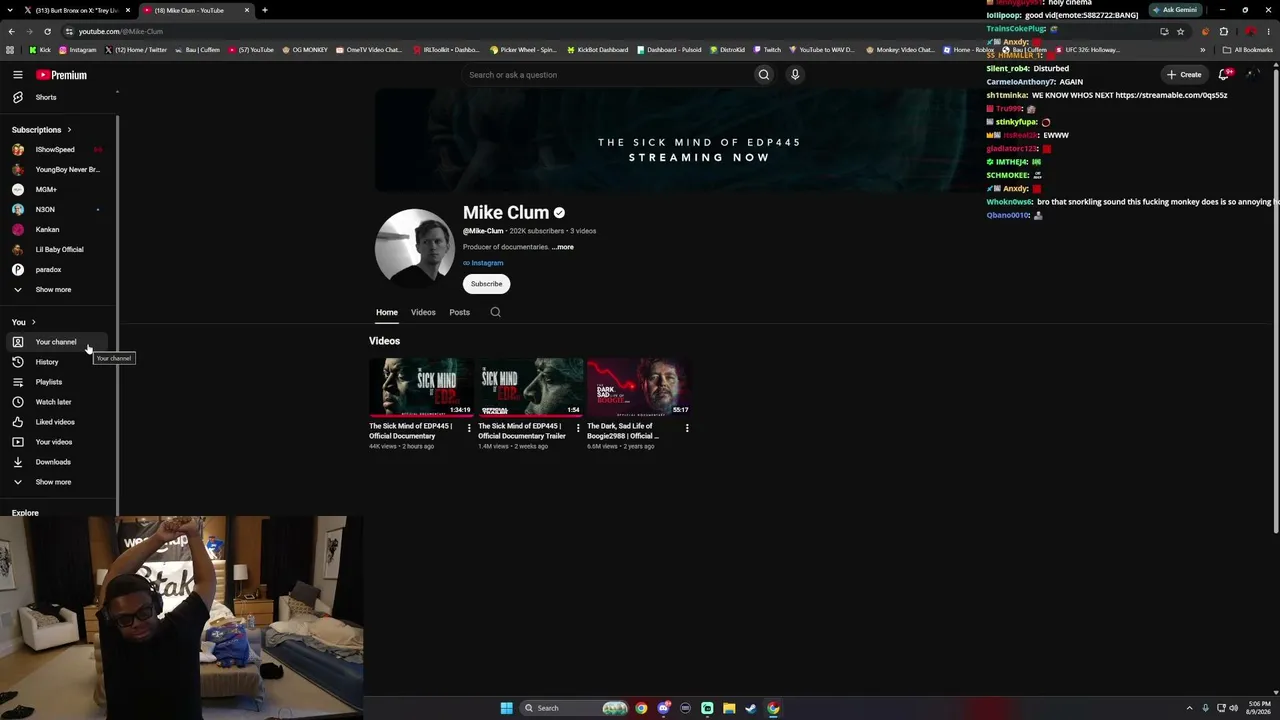The height and width of the screenshot is (720, 1280).
Task: Open the taskbar clock and date
Action: [1258, 708]
